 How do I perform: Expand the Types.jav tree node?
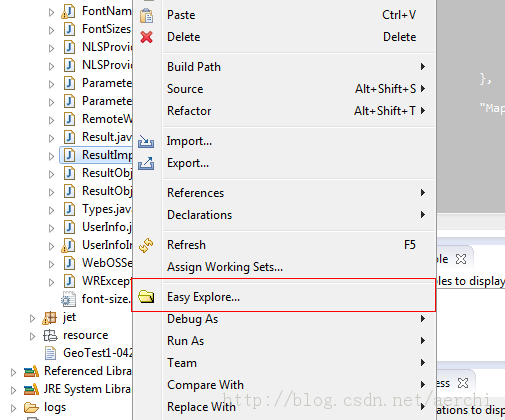(x=51, y=210)
